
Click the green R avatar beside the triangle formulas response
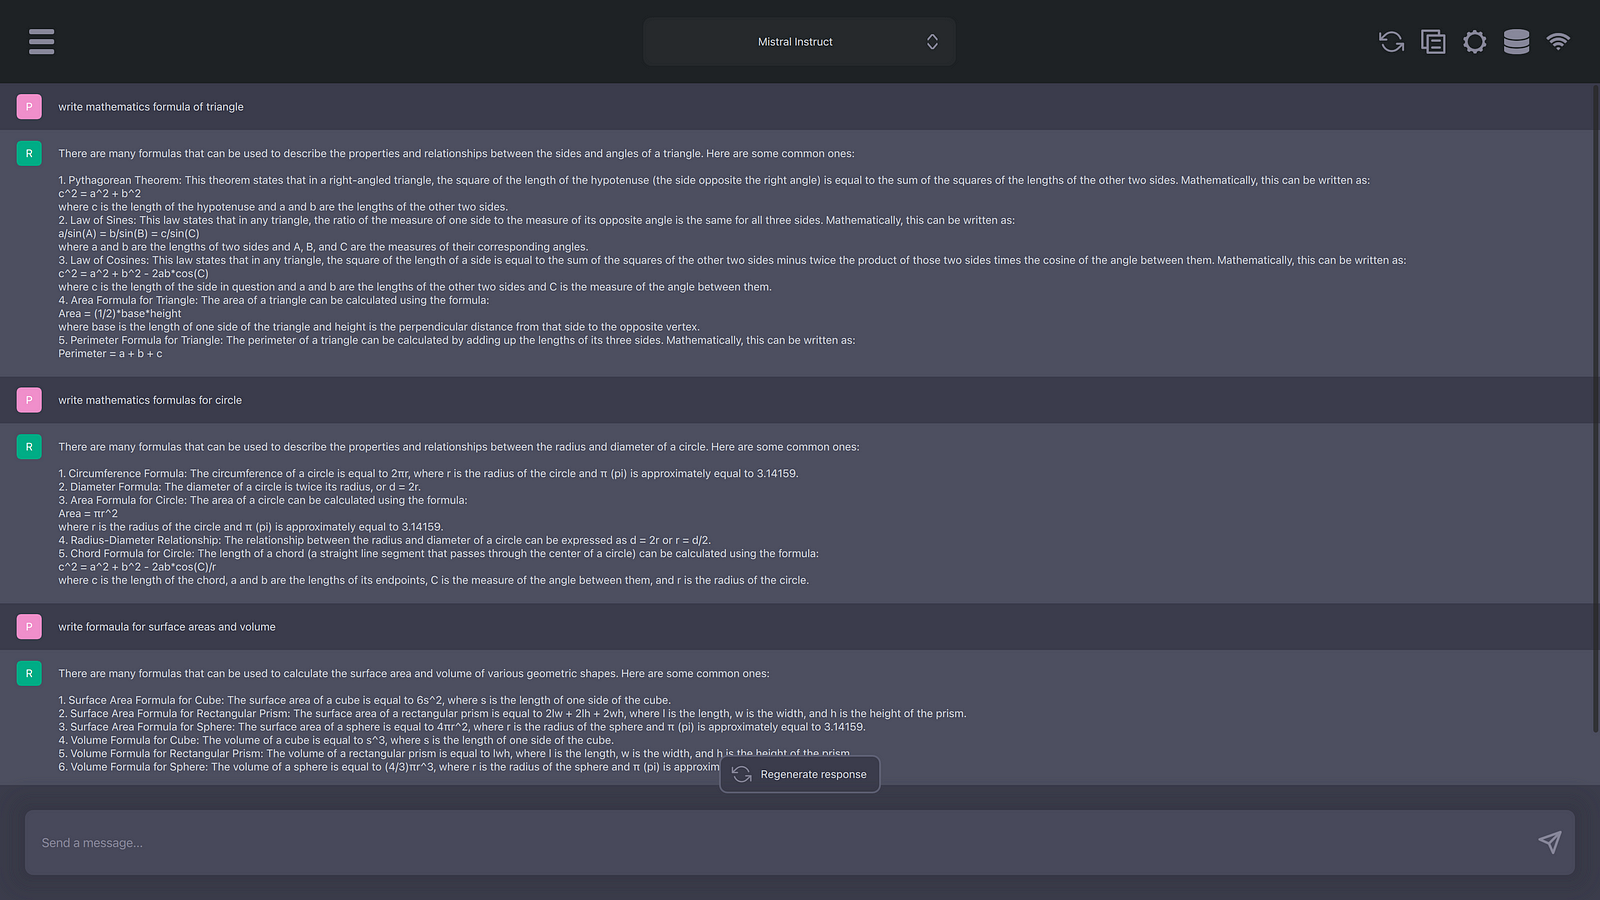coord(29,154)
